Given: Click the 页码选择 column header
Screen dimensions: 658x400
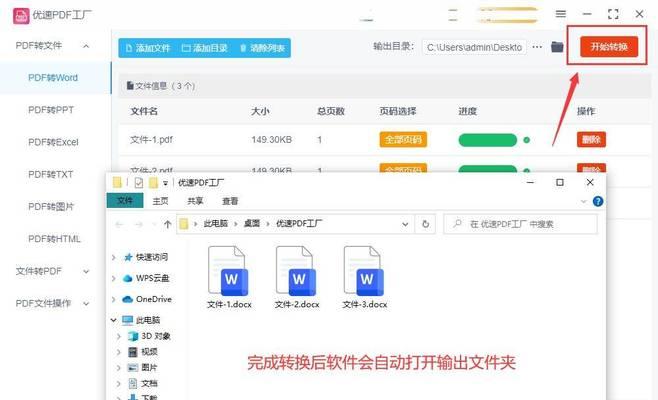Looking at the screenshot, I should [398, 111].
